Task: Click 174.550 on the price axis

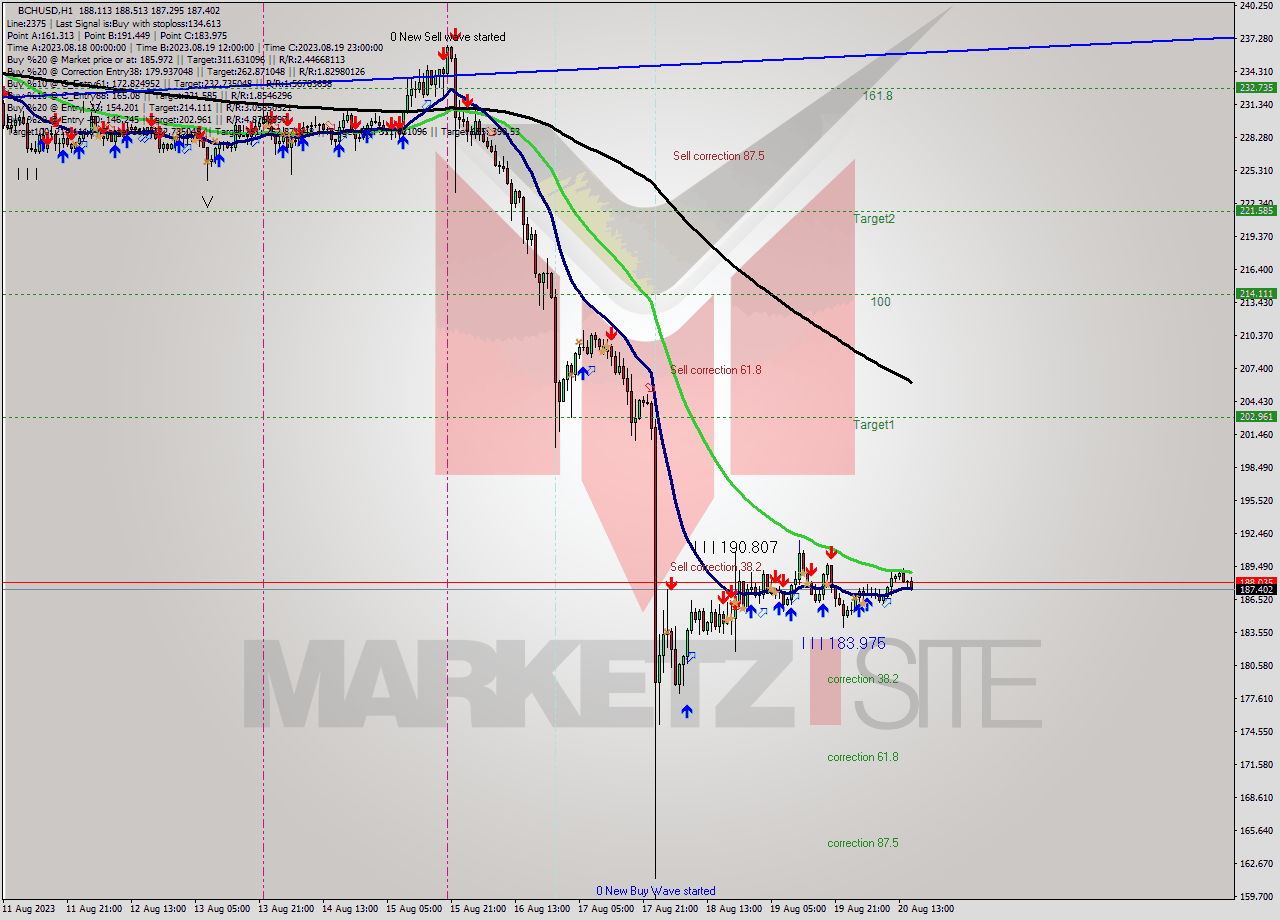Action: coord(1256,731)
